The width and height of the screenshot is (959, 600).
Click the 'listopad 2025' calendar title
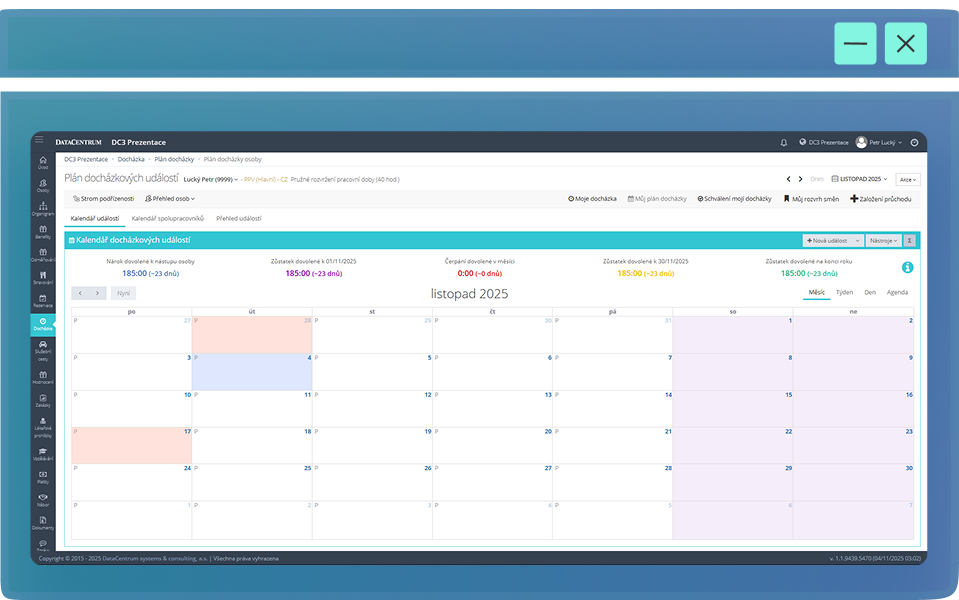pos(469,294)
